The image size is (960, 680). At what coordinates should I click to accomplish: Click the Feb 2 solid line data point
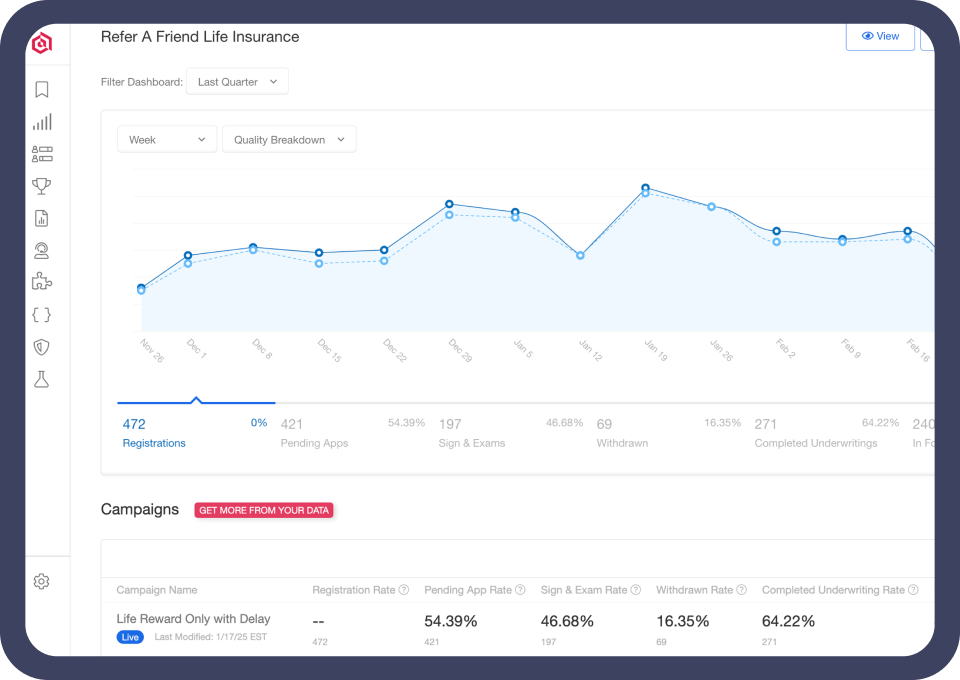776,231
